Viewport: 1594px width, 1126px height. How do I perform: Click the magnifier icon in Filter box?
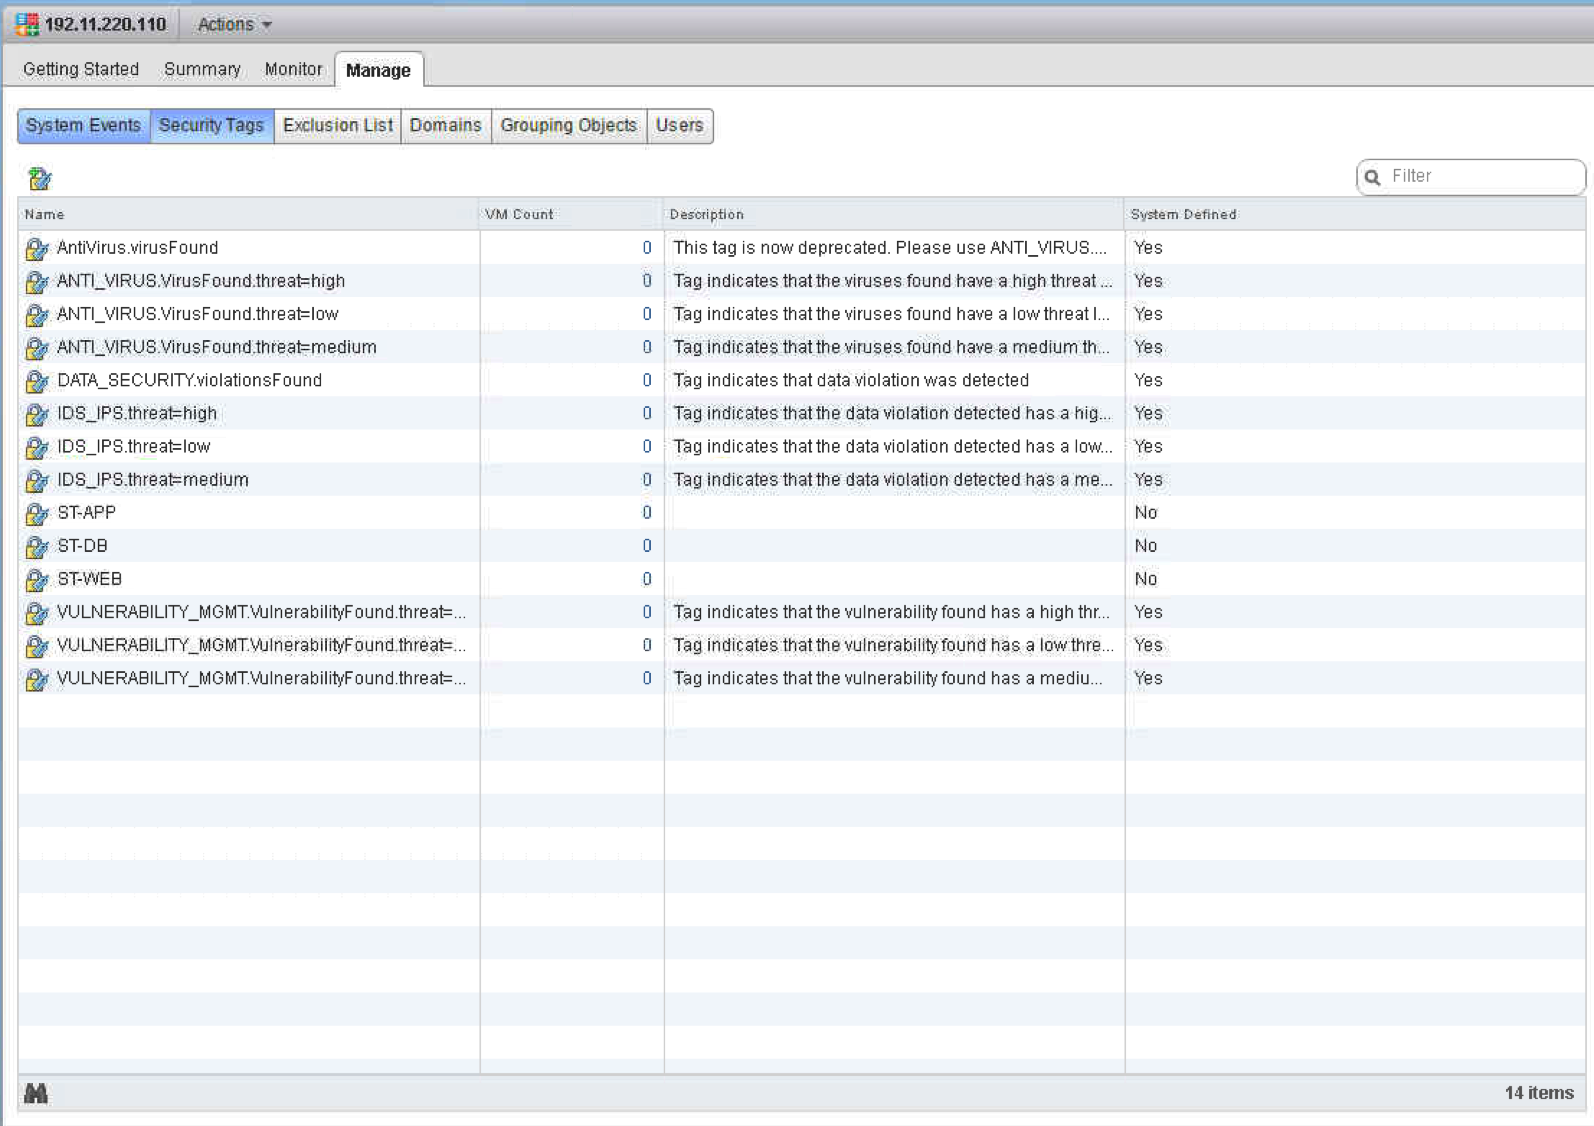1373,177
